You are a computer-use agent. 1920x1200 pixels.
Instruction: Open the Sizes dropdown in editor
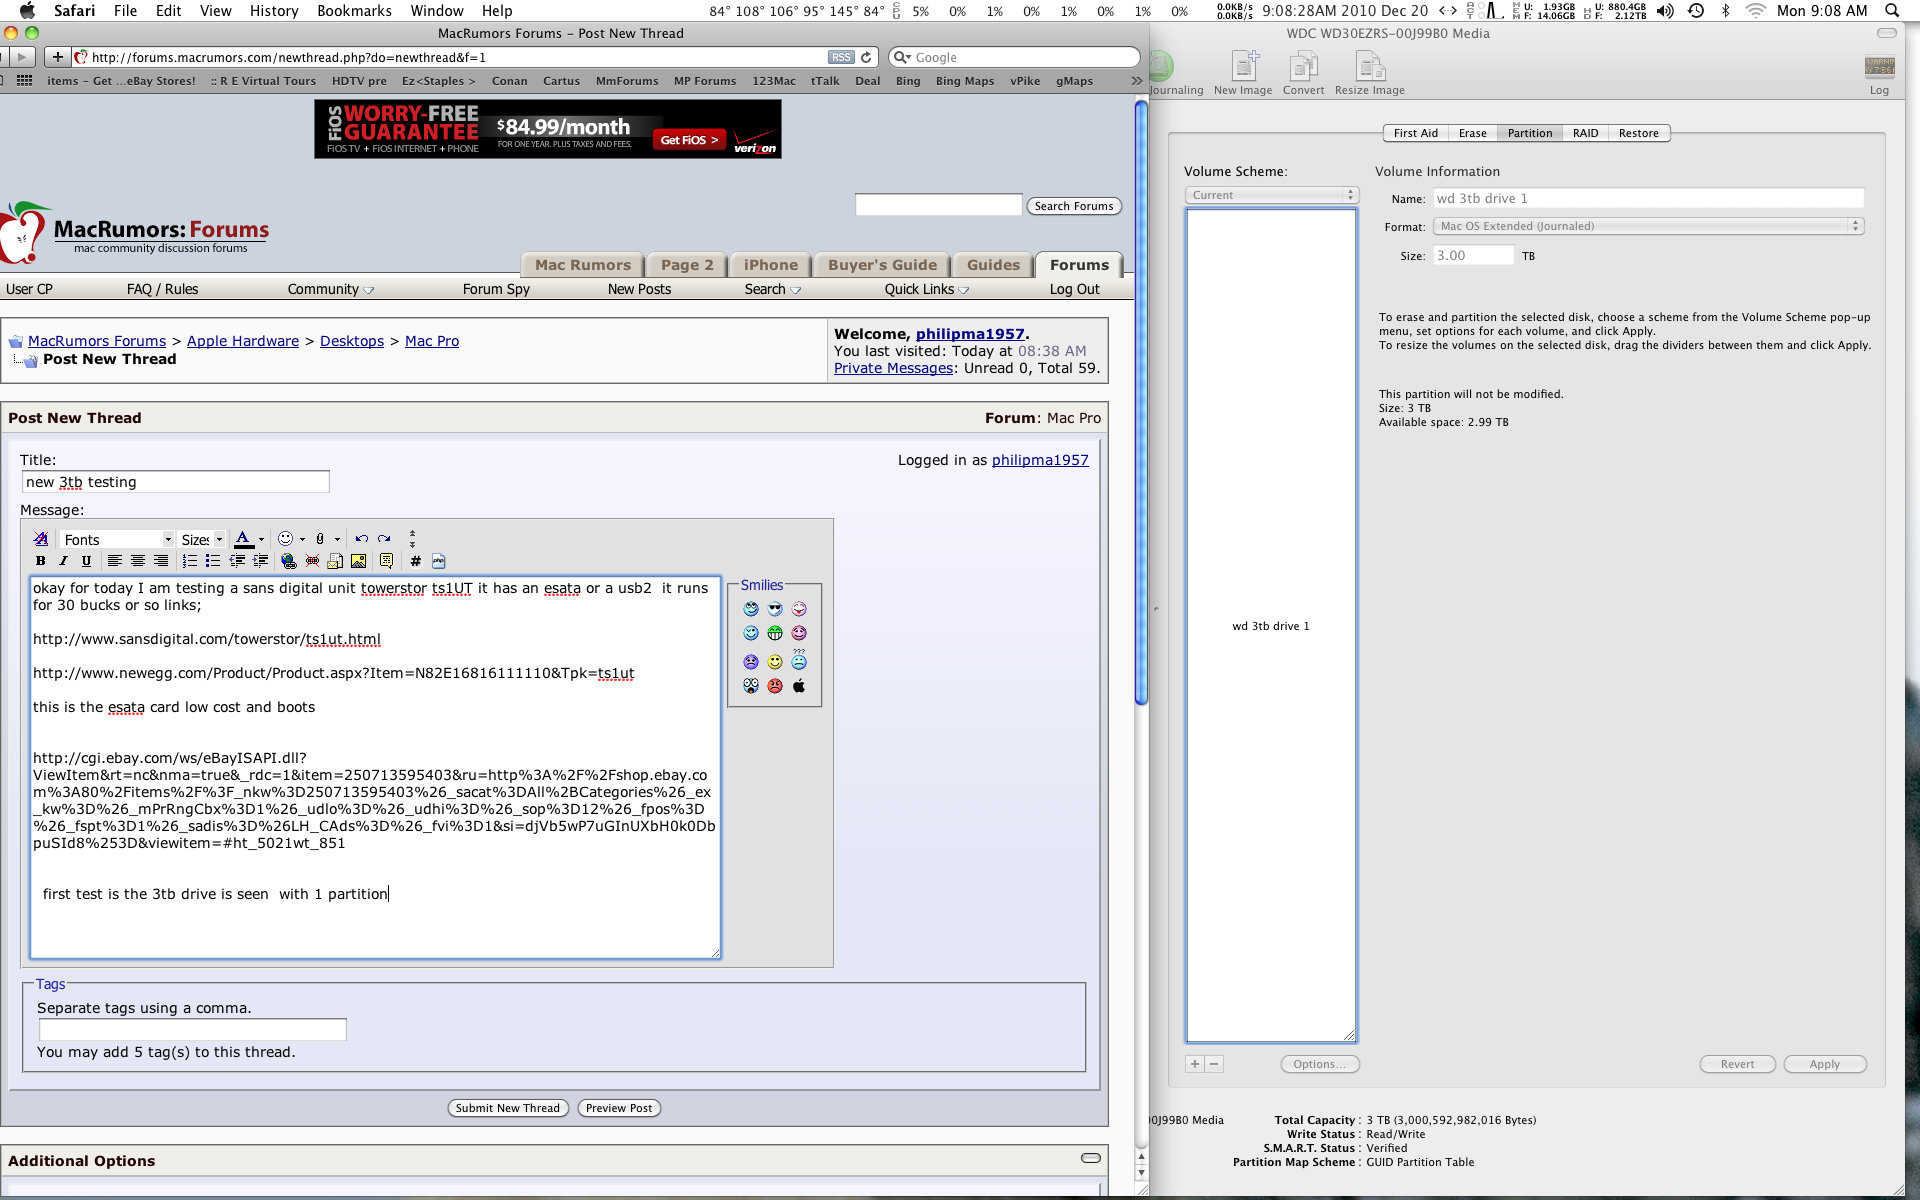tap(202, 540)
